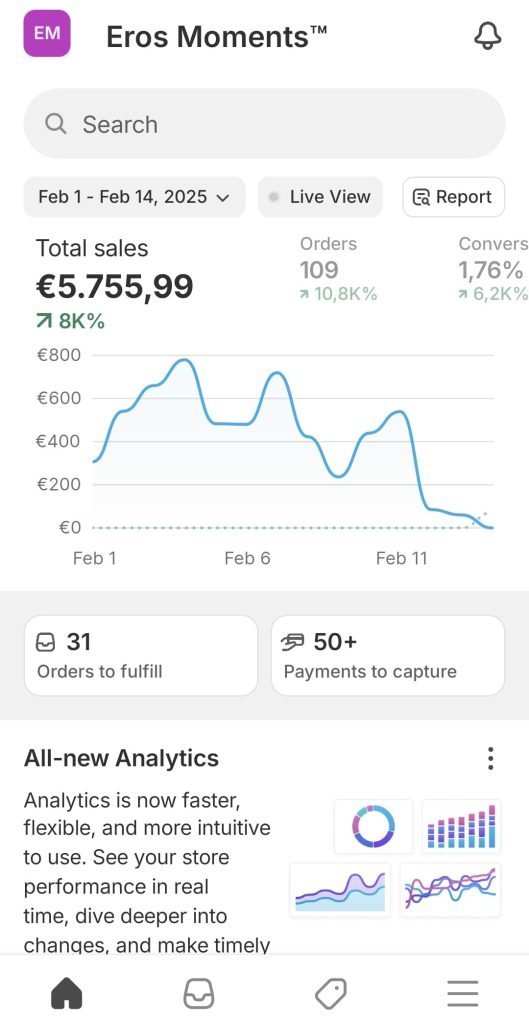Click the date range chevron arrow
The image size is (529, 1024).
(x=223, y=197)
